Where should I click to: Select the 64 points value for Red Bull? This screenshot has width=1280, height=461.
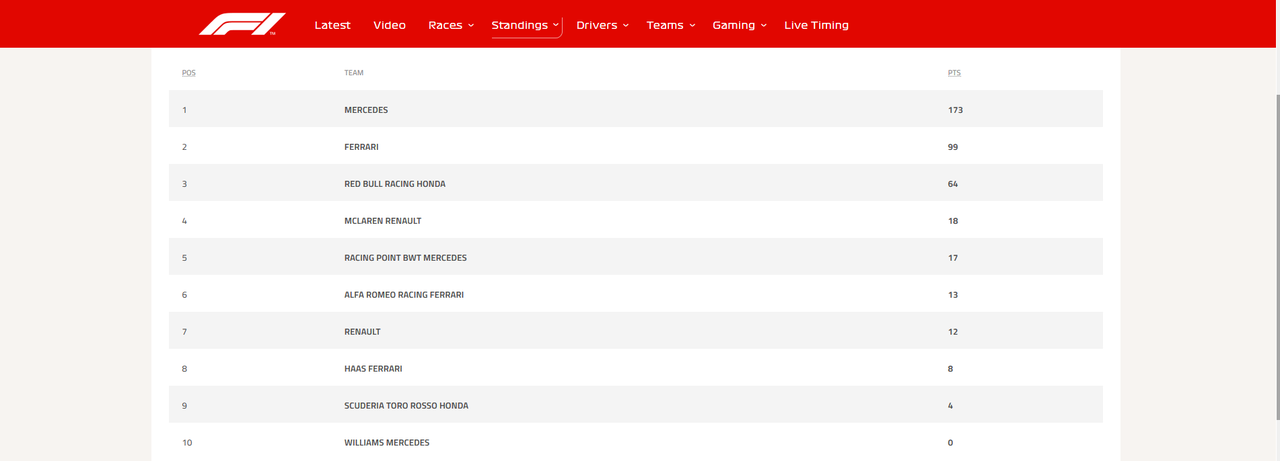coord(953,184)
